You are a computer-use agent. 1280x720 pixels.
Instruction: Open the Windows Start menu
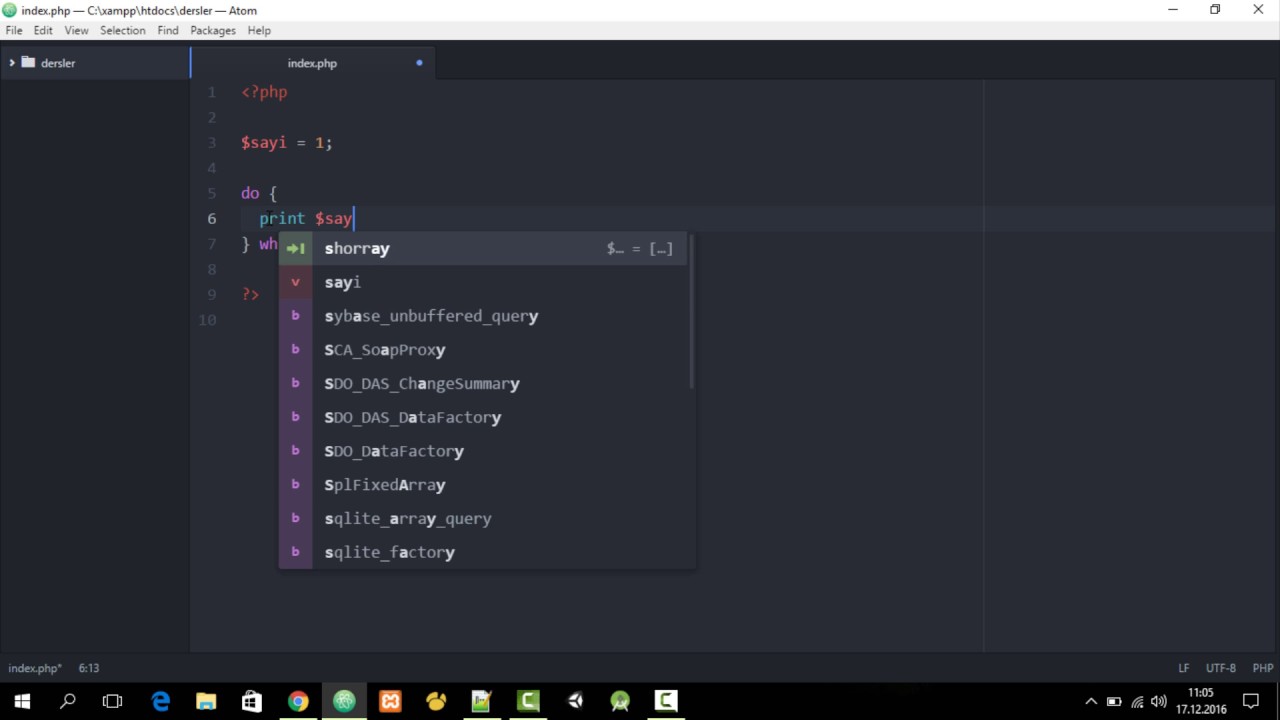22,701
